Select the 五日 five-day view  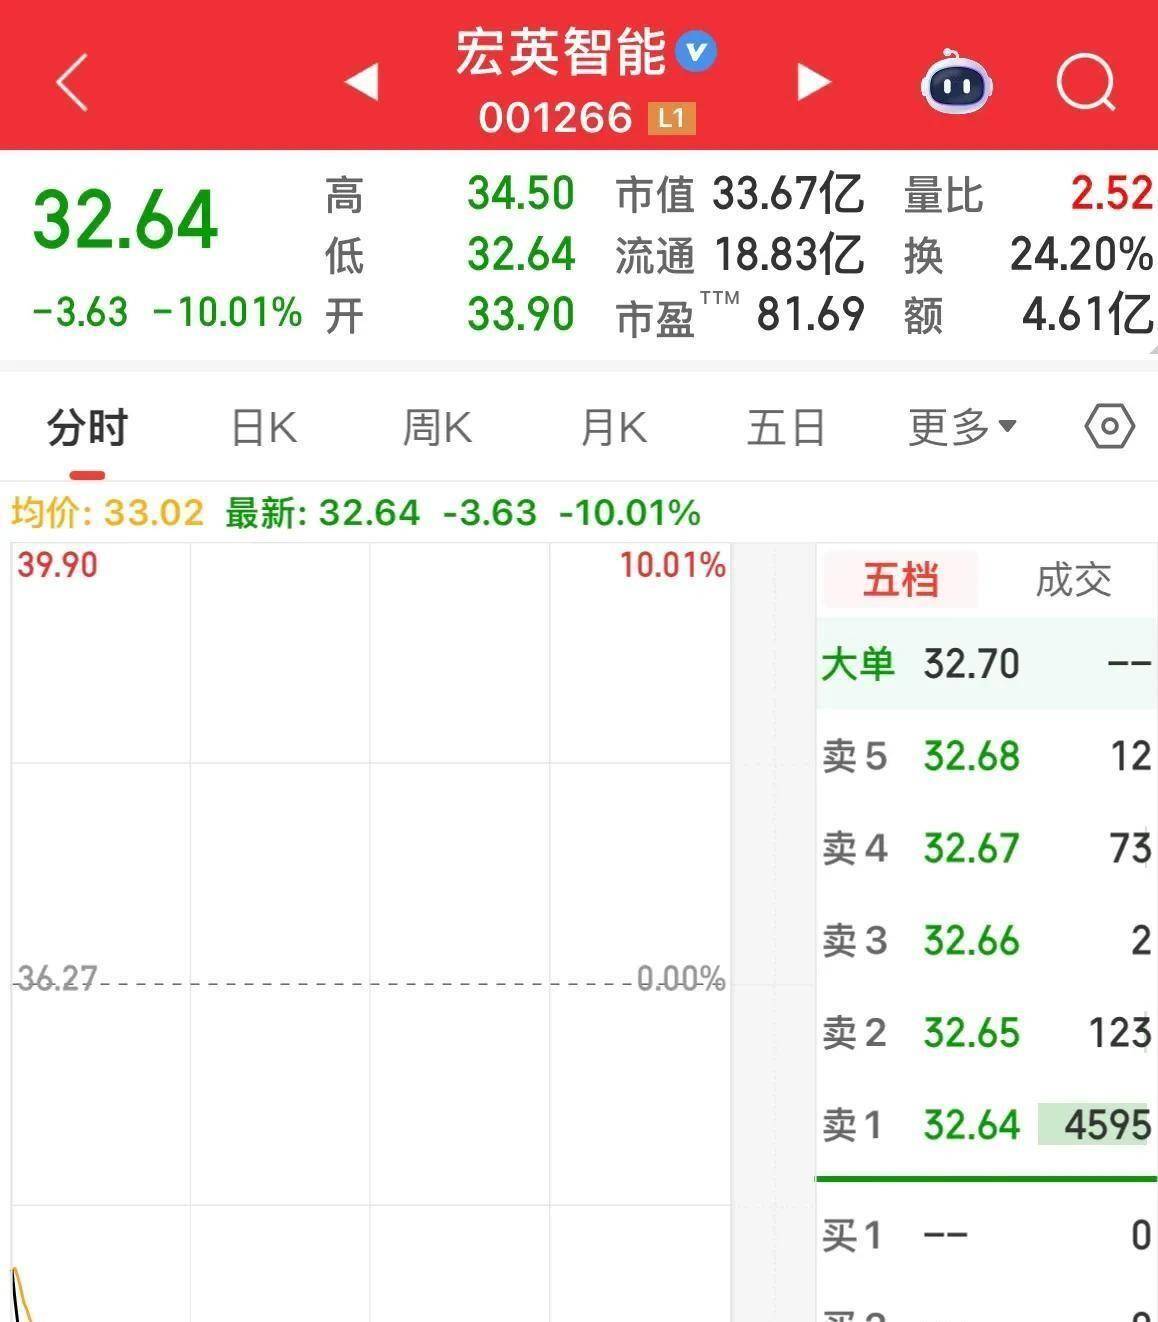[786, 427]
